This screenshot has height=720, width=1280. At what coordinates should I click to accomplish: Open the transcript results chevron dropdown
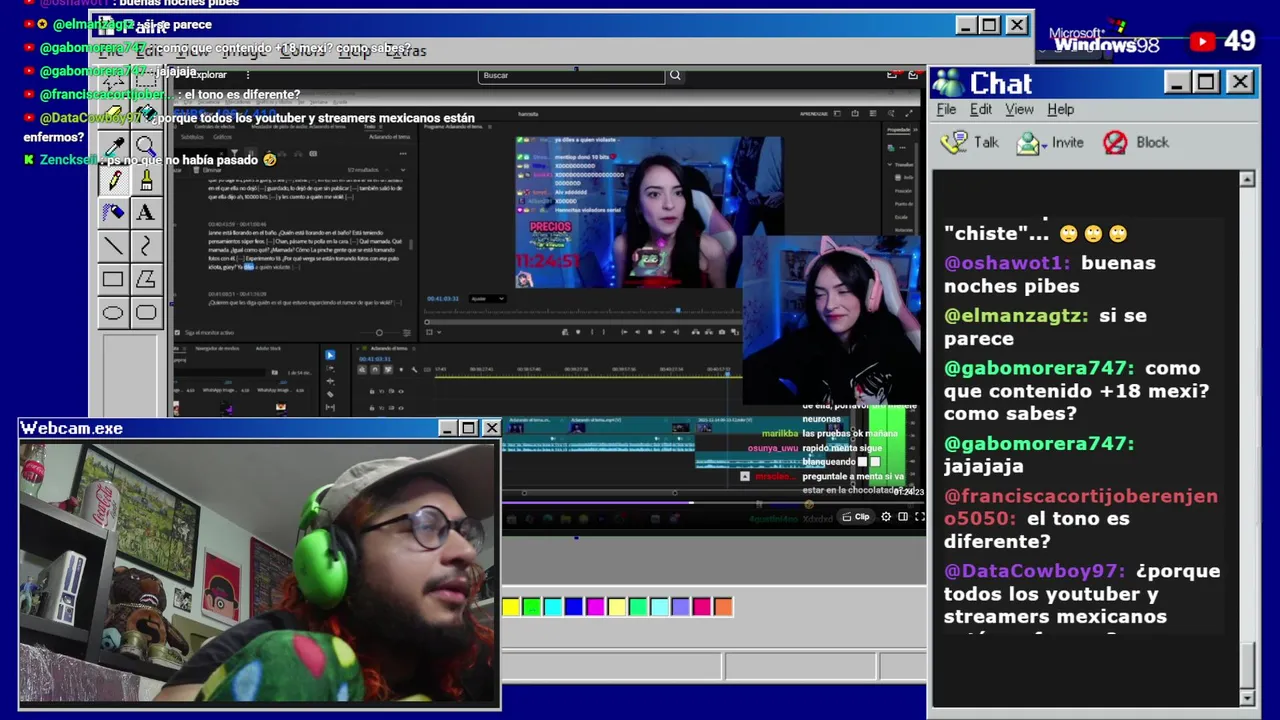point(401,170)
